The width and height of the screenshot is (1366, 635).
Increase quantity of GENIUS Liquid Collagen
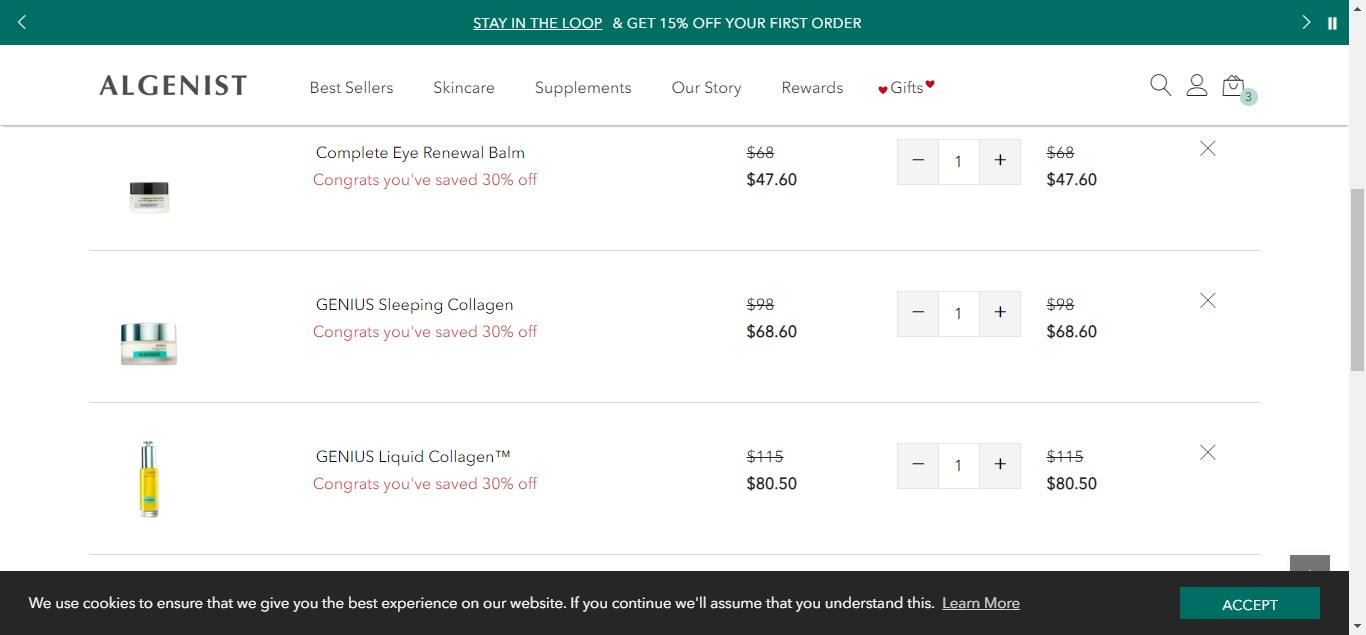pyautogui.click(x=1000, y=465)
